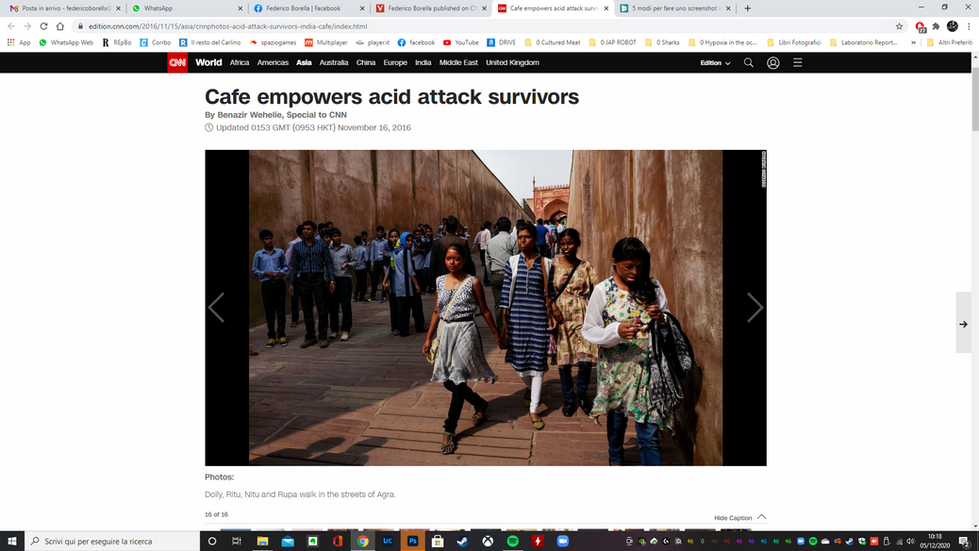Open the CNN search magnifier icon
979x551 pixels.
click(748, 62)
